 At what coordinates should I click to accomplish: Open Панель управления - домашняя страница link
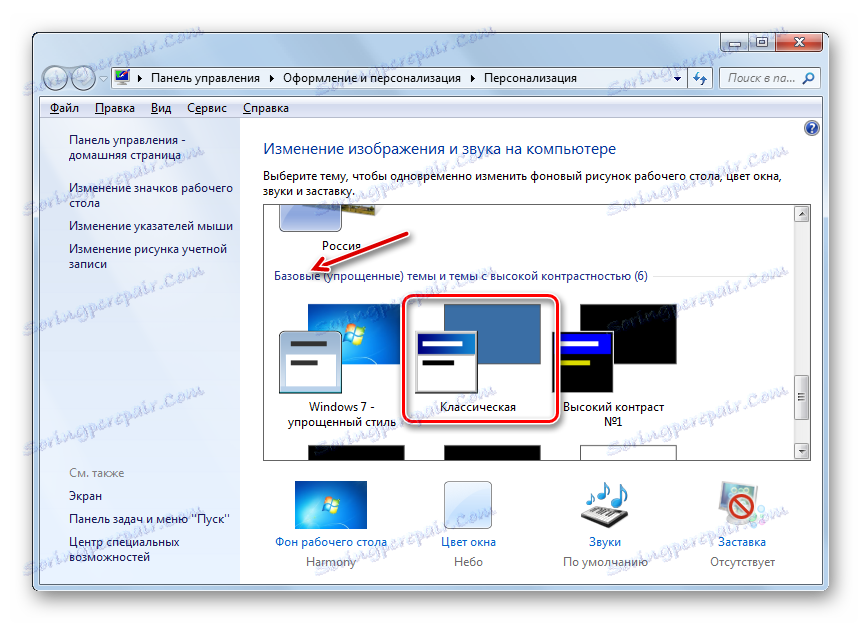[127, 147]
